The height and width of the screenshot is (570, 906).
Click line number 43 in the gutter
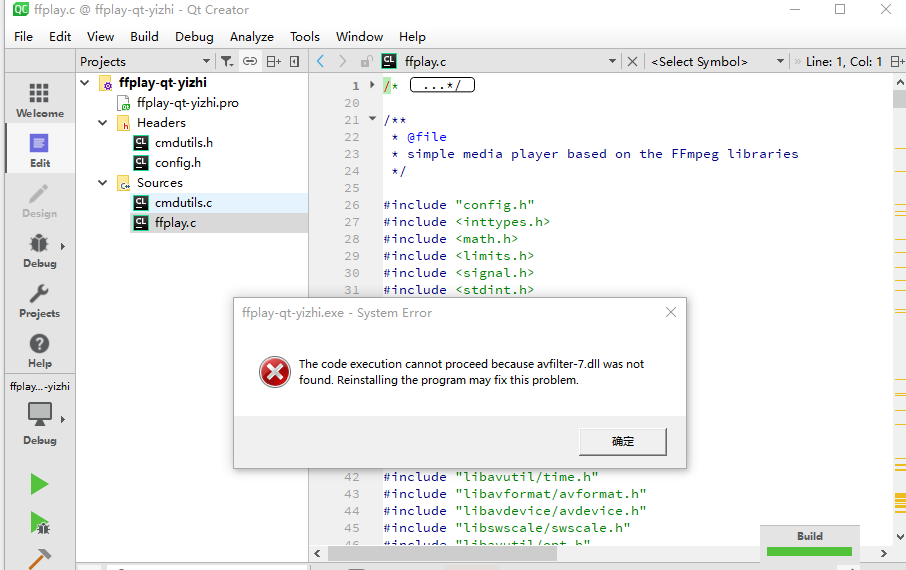tap(352, 494)
